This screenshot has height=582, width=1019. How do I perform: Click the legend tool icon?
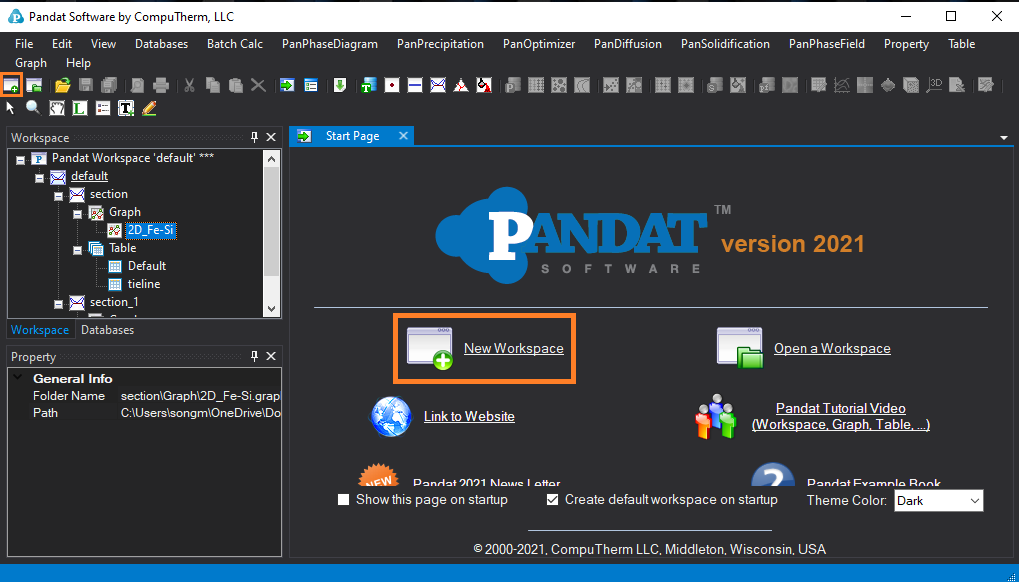coord(103,108)
